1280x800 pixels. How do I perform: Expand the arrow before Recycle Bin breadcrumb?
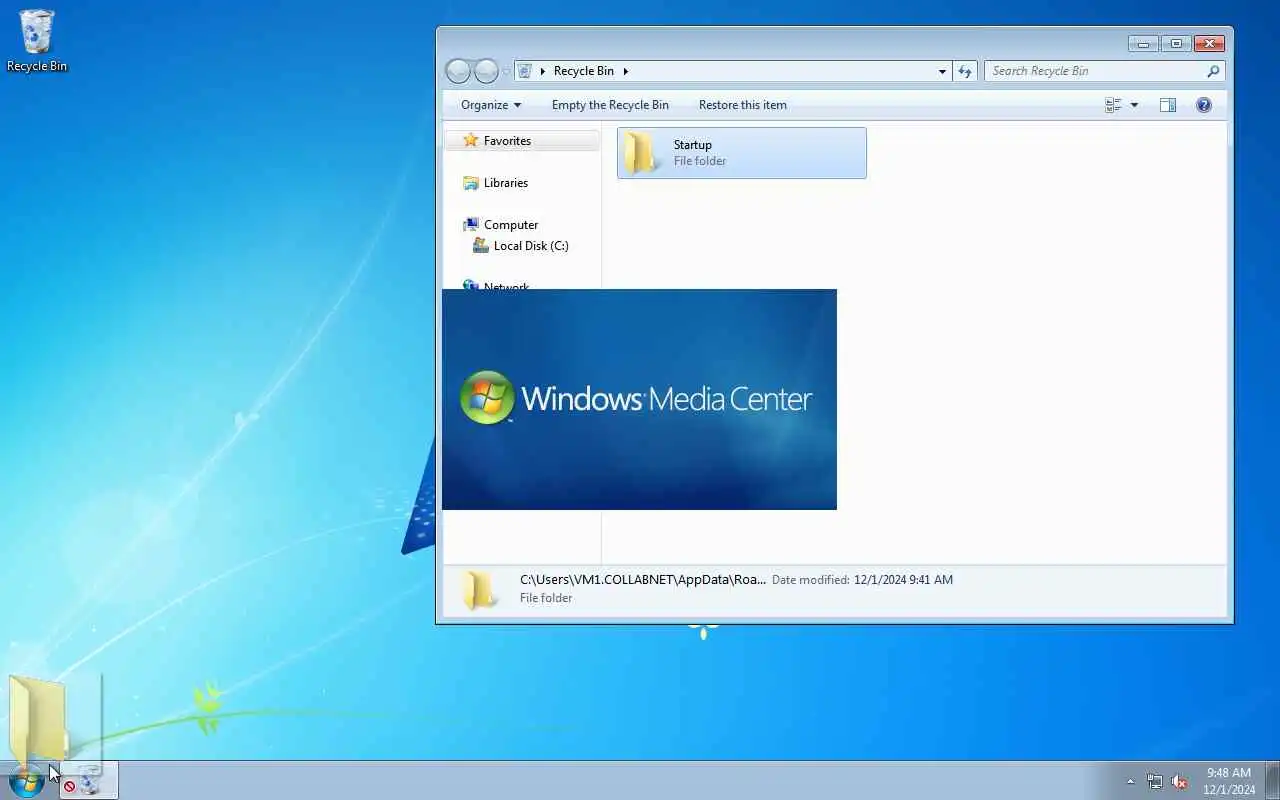(543, 71)
